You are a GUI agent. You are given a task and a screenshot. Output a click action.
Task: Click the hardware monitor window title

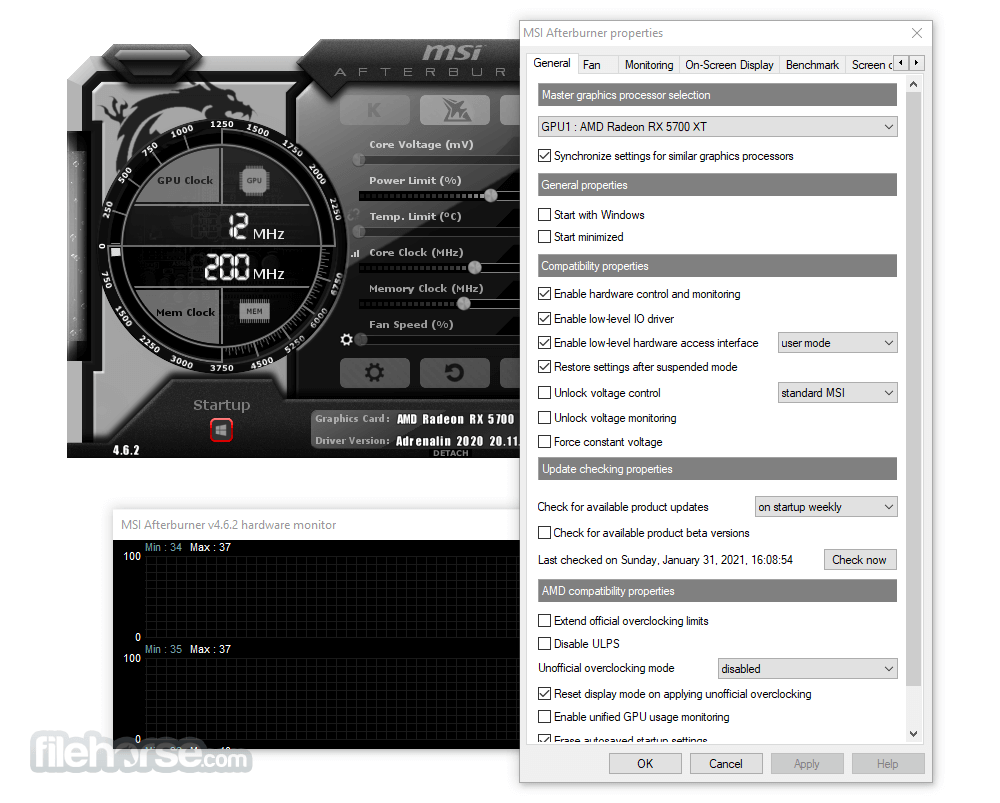[x=228, y=525]
